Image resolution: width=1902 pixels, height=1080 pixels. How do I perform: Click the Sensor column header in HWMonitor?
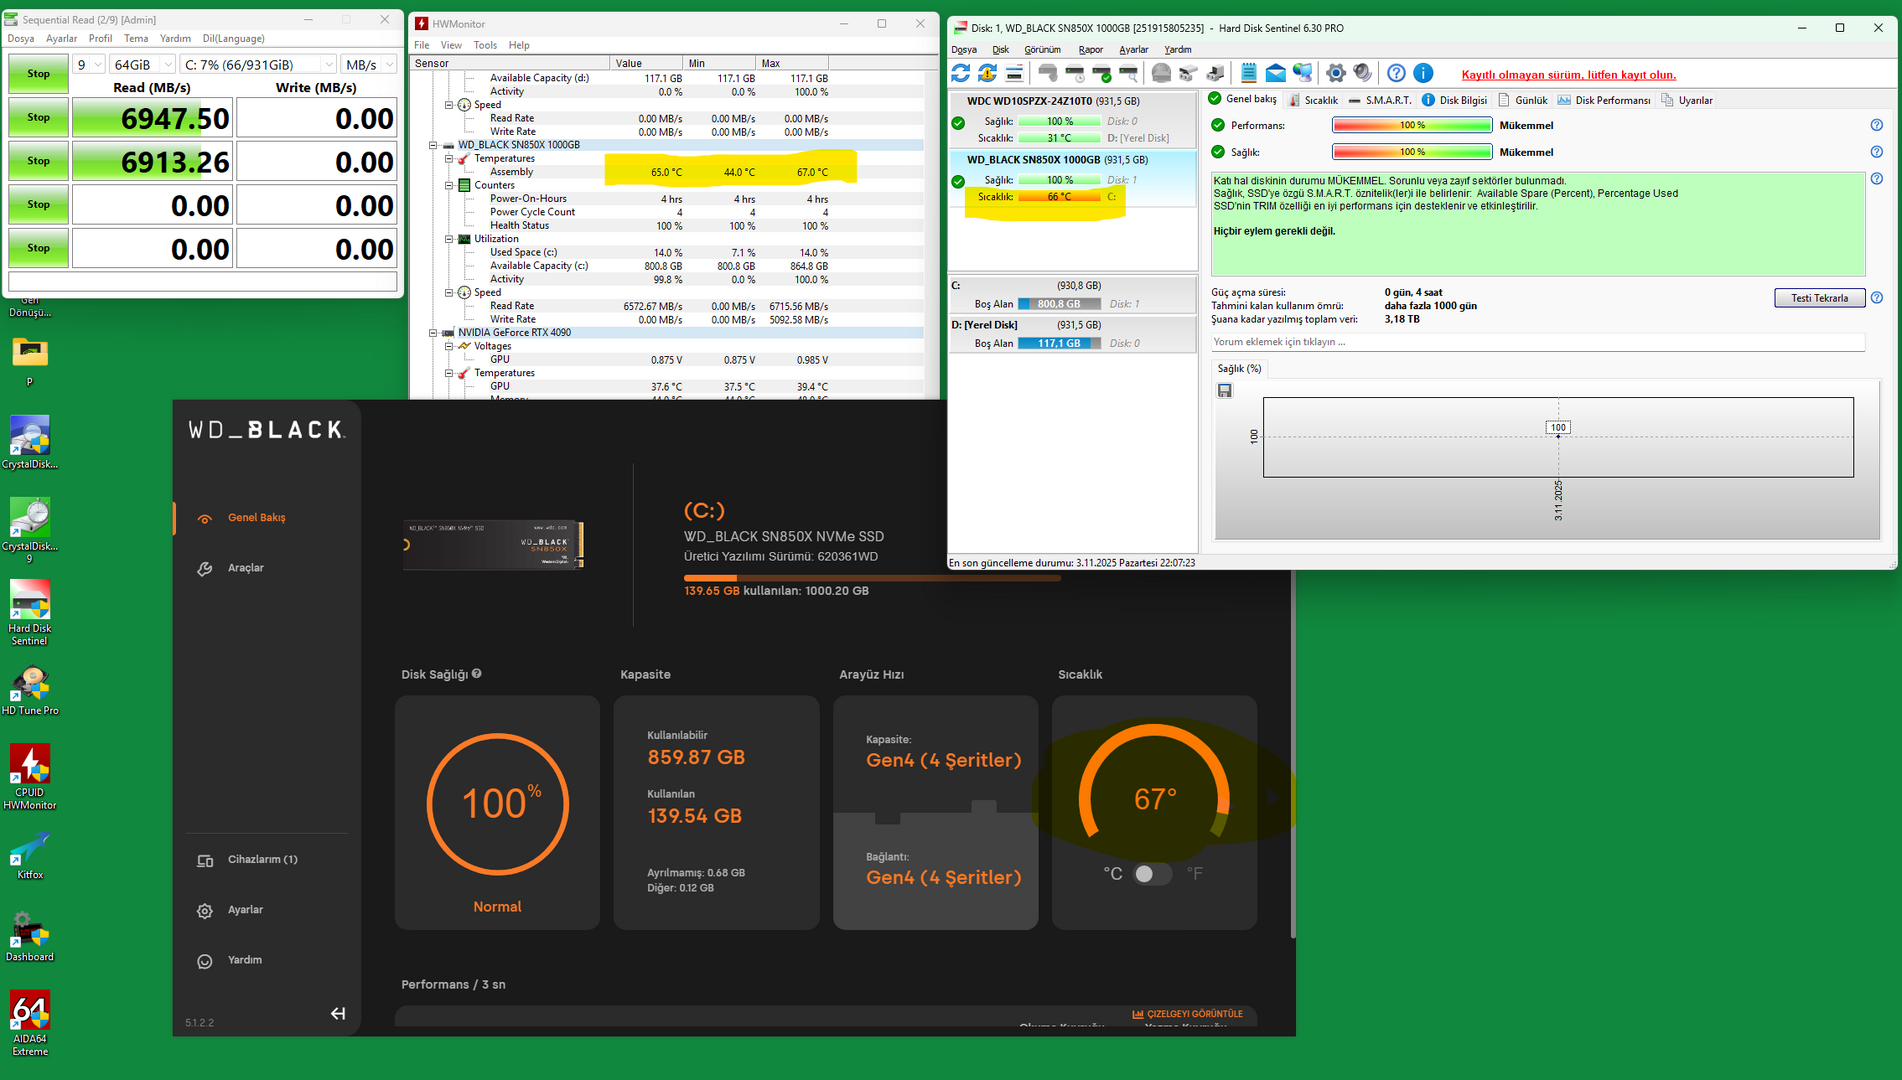click(x=510, y=63)
